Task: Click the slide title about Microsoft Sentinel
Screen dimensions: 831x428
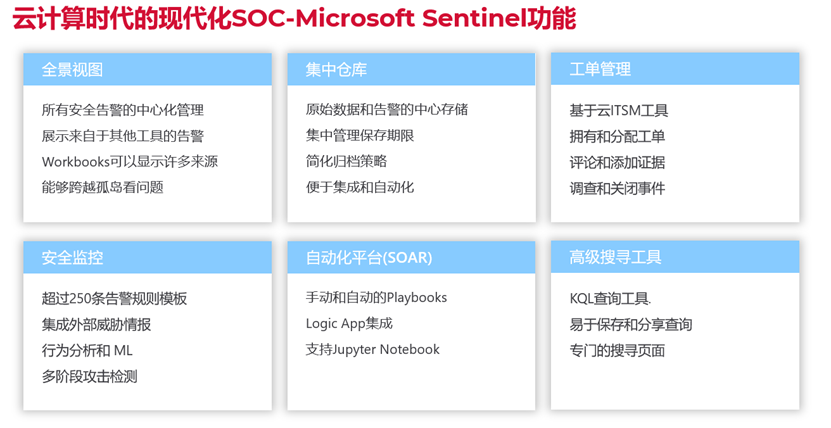Action: [294, 19]
